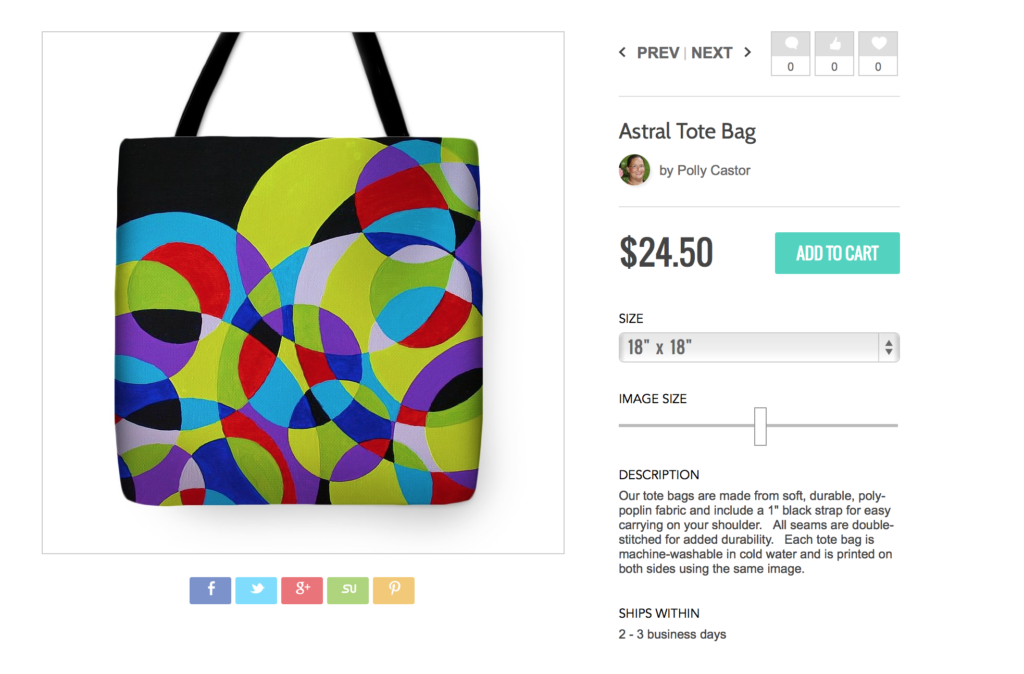Click the Astral tote bag preview image
1024x674 pixels.
[x=303, y=293]
